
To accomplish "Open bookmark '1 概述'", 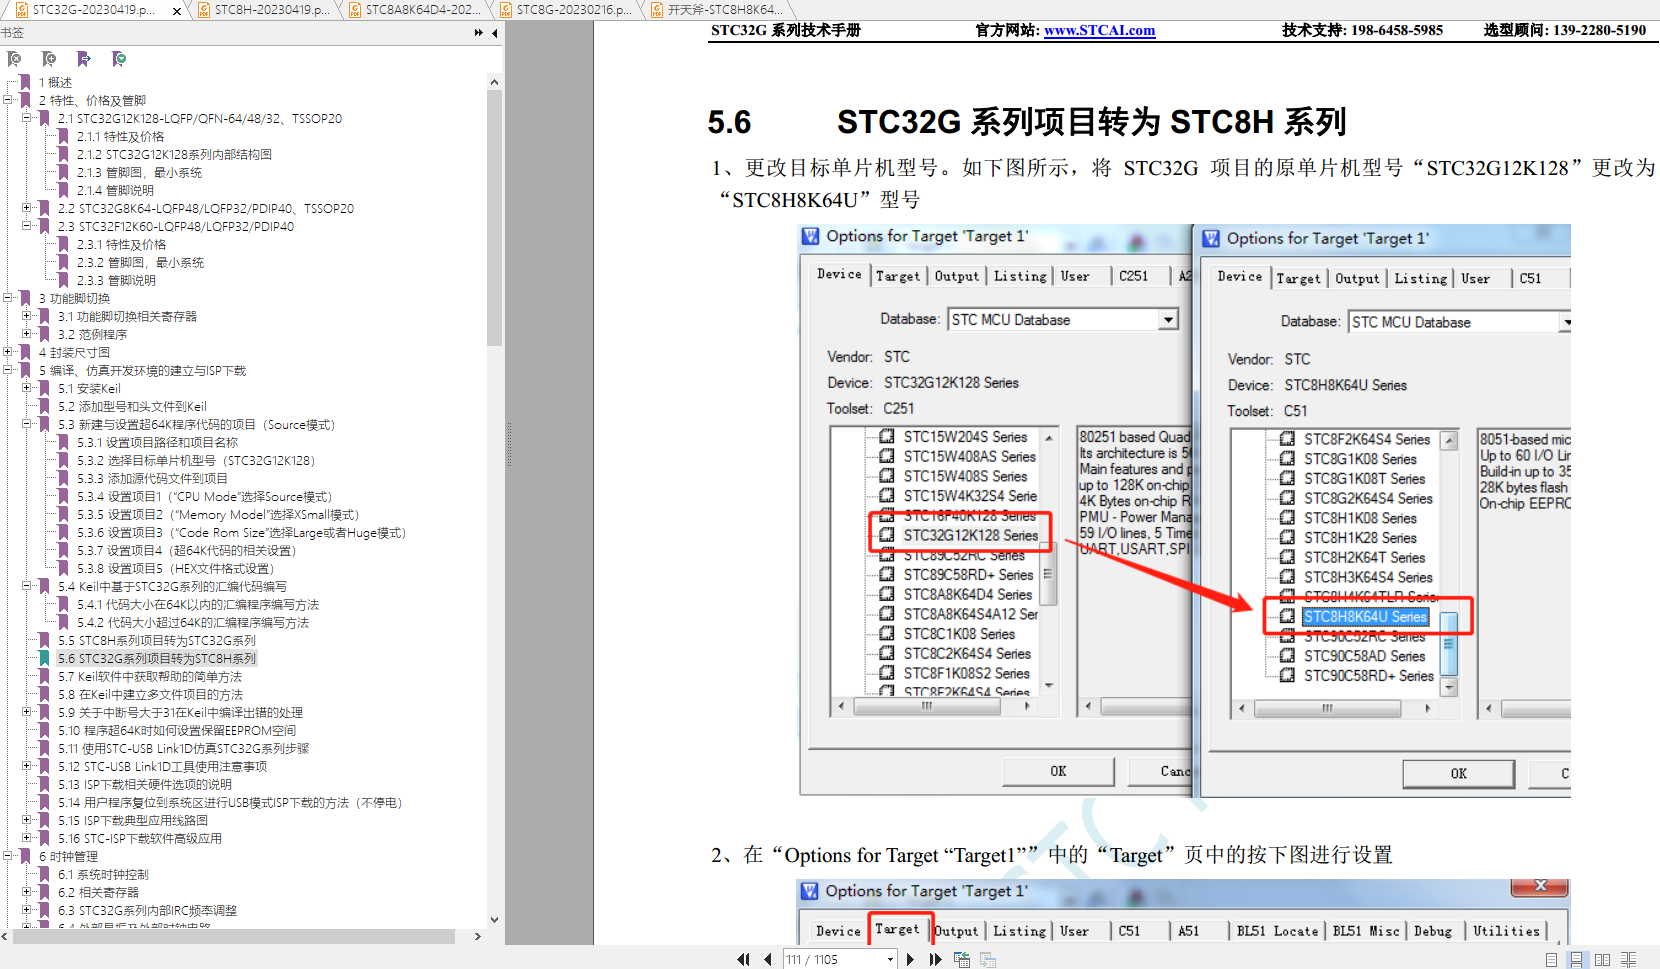I will tap(55, 82).
